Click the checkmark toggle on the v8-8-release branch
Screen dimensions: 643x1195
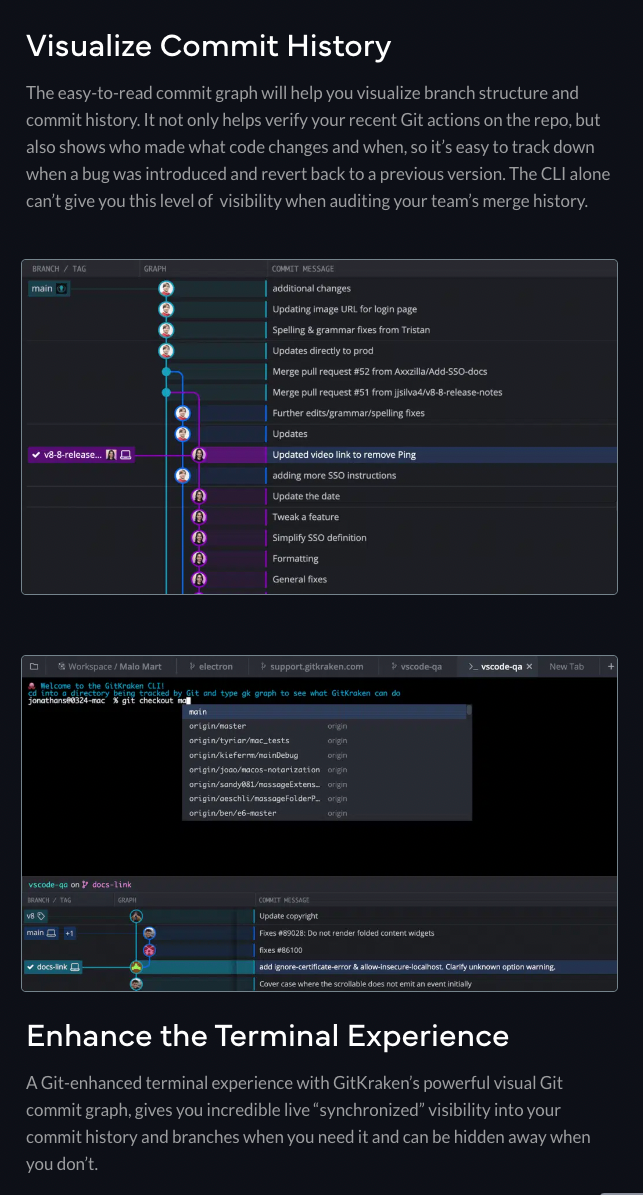[35, 454]
